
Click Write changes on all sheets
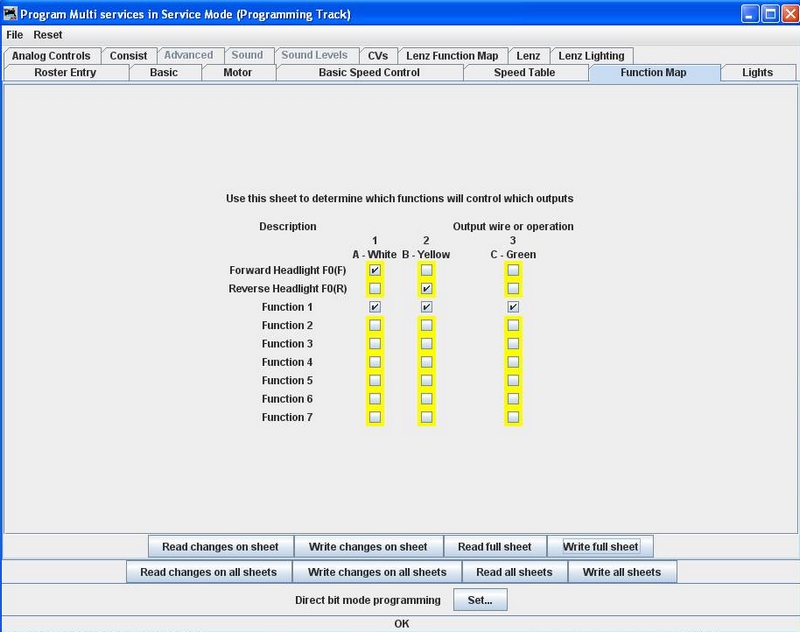point(377,572)
